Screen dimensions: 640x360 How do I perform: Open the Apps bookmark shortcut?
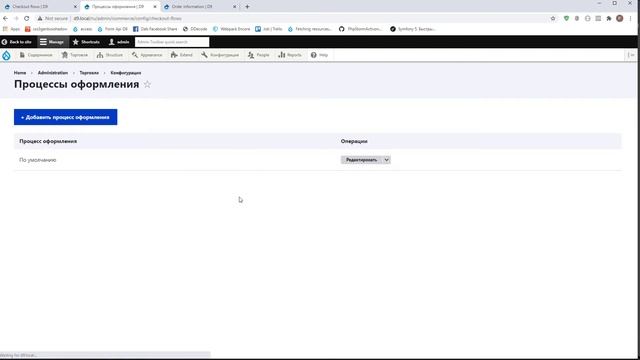tap(11, 29)
